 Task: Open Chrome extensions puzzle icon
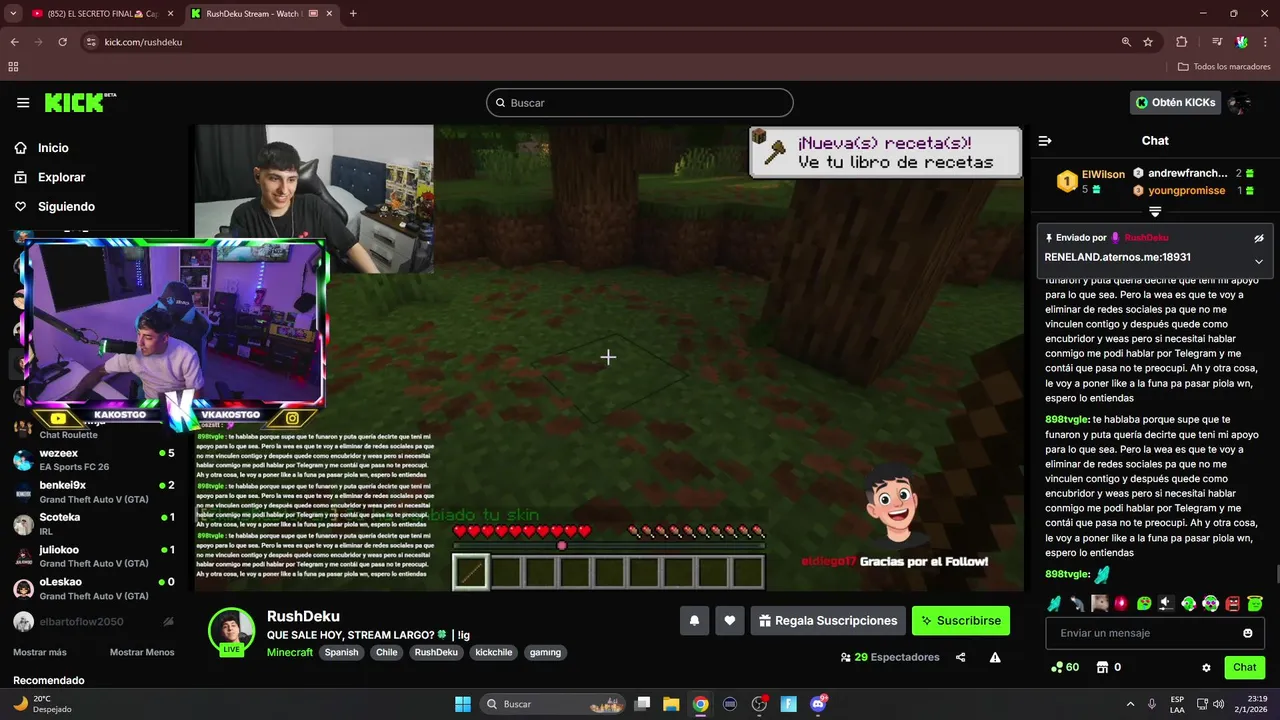coord(1182,42)
